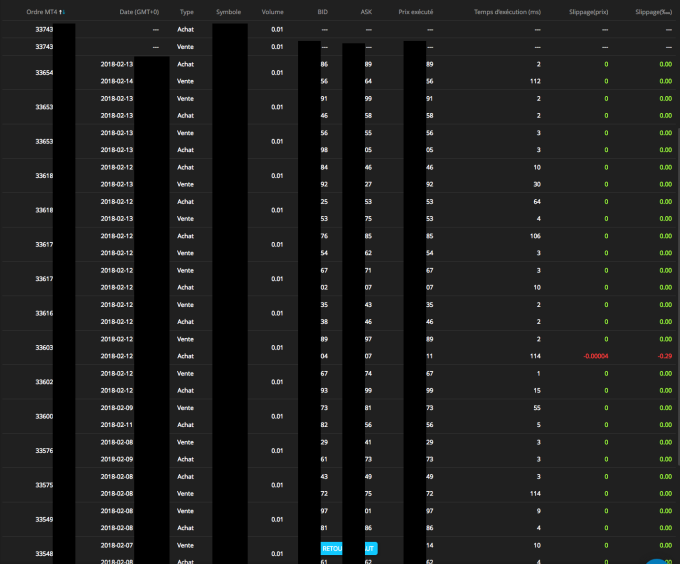Click the Type column header

click(186, 12)
